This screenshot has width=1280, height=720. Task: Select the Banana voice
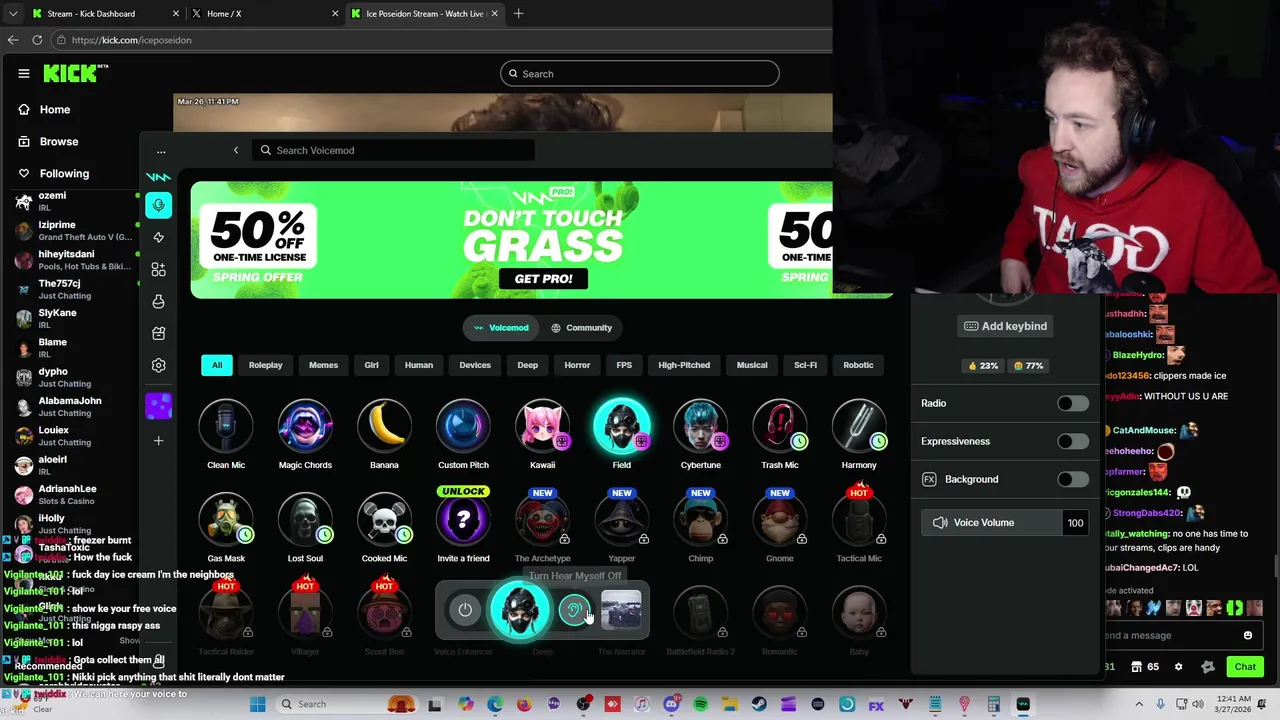(x=384, y=427)
